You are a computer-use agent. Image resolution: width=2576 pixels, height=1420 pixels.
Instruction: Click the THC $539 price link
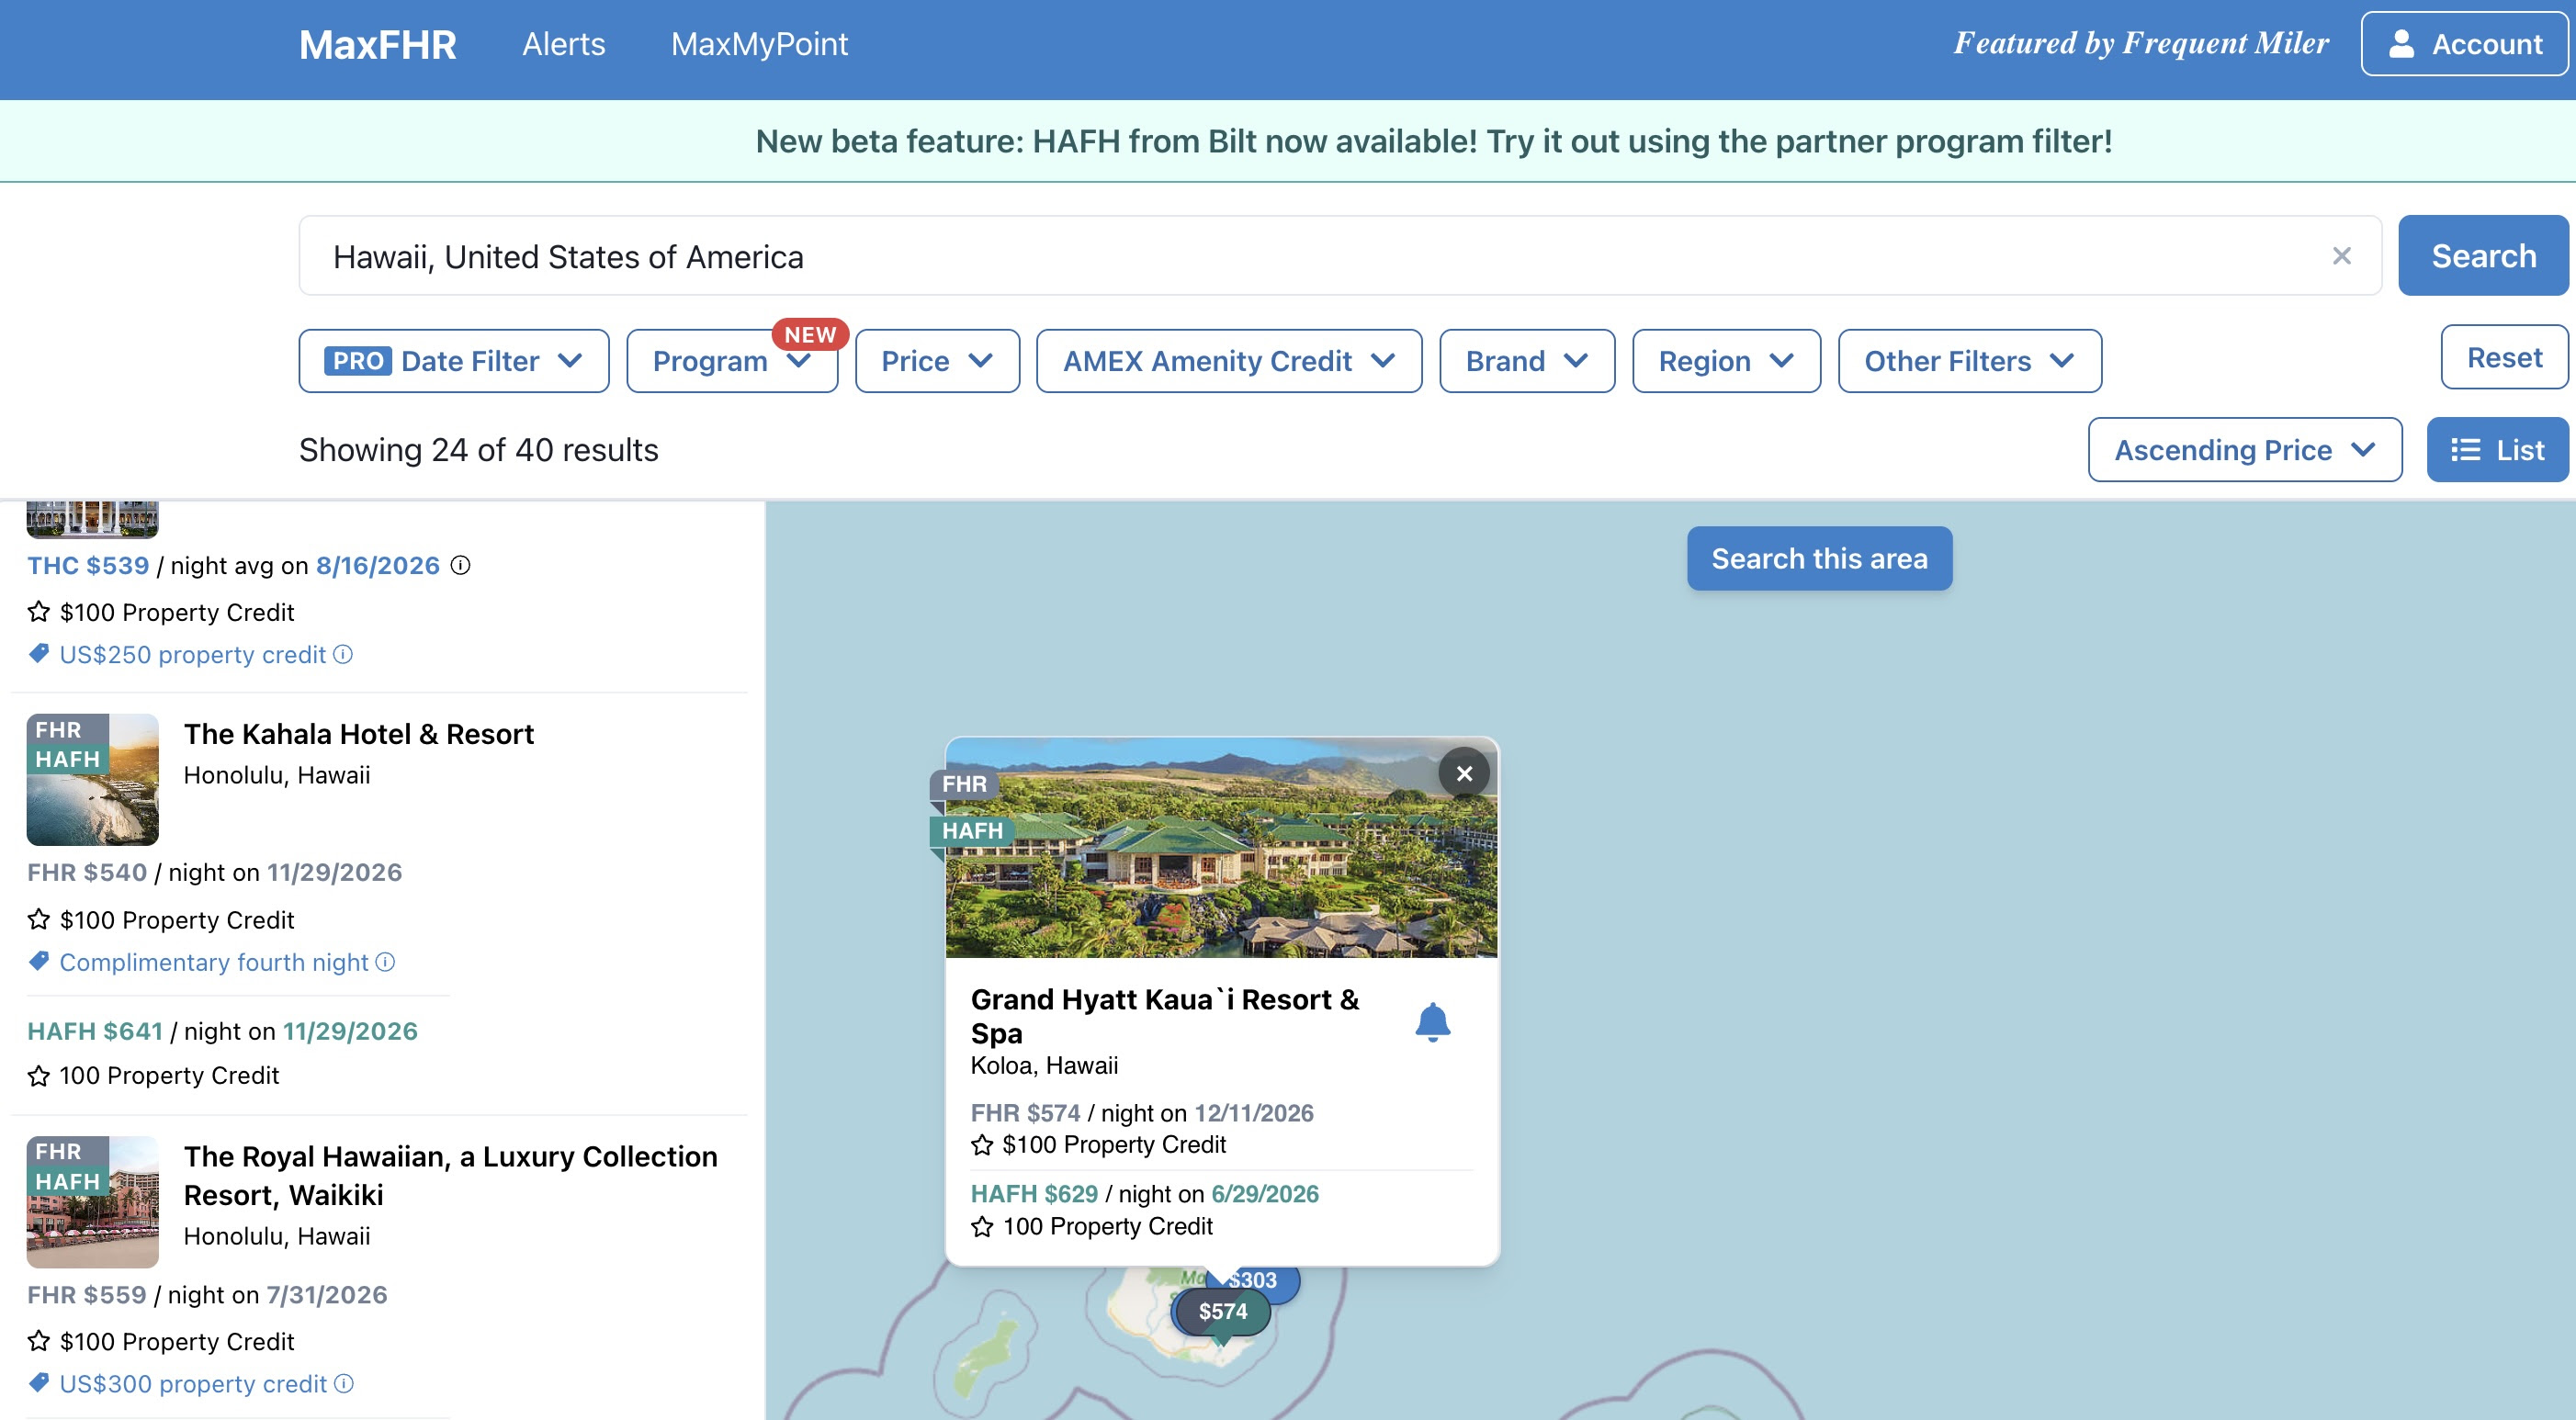click(x=88, y=565)
